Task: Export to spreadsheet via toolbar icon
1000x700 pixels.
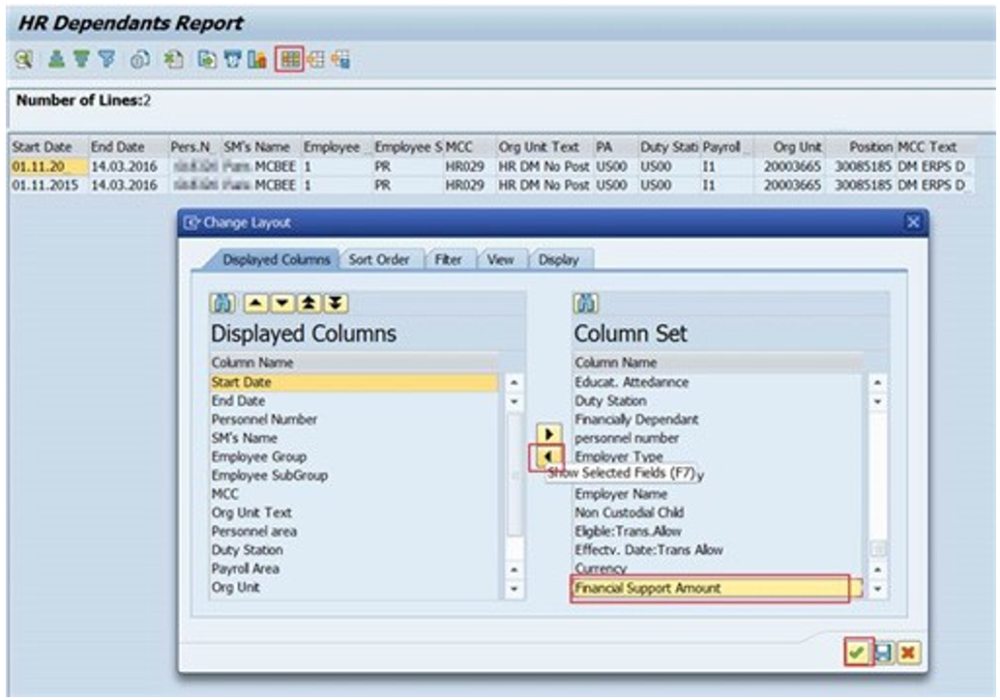Action: (173, 60)
